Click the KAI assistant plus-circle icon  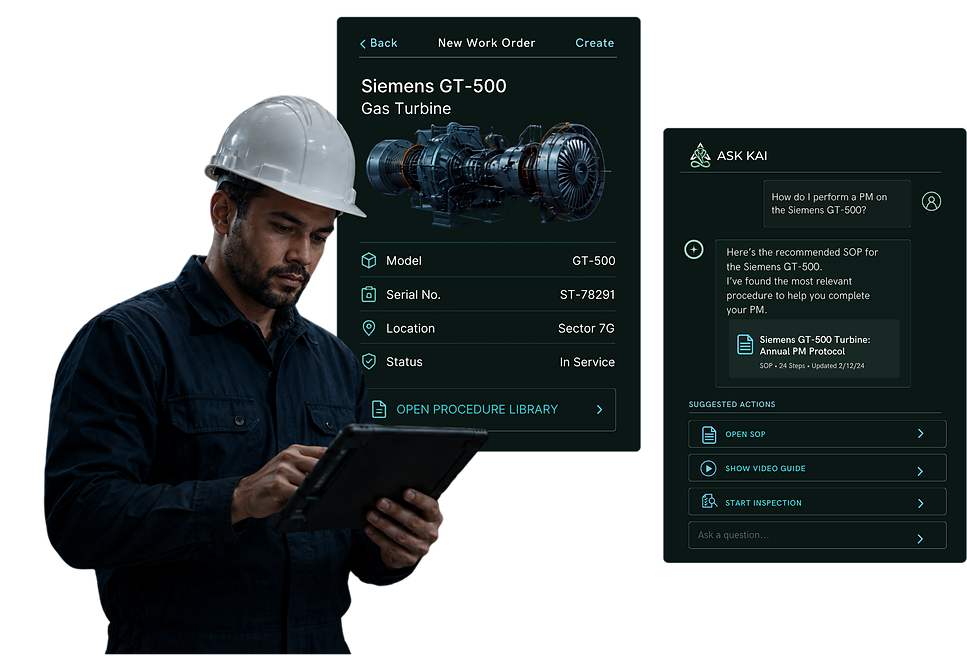pyautogui.click(x=694, y=249)
